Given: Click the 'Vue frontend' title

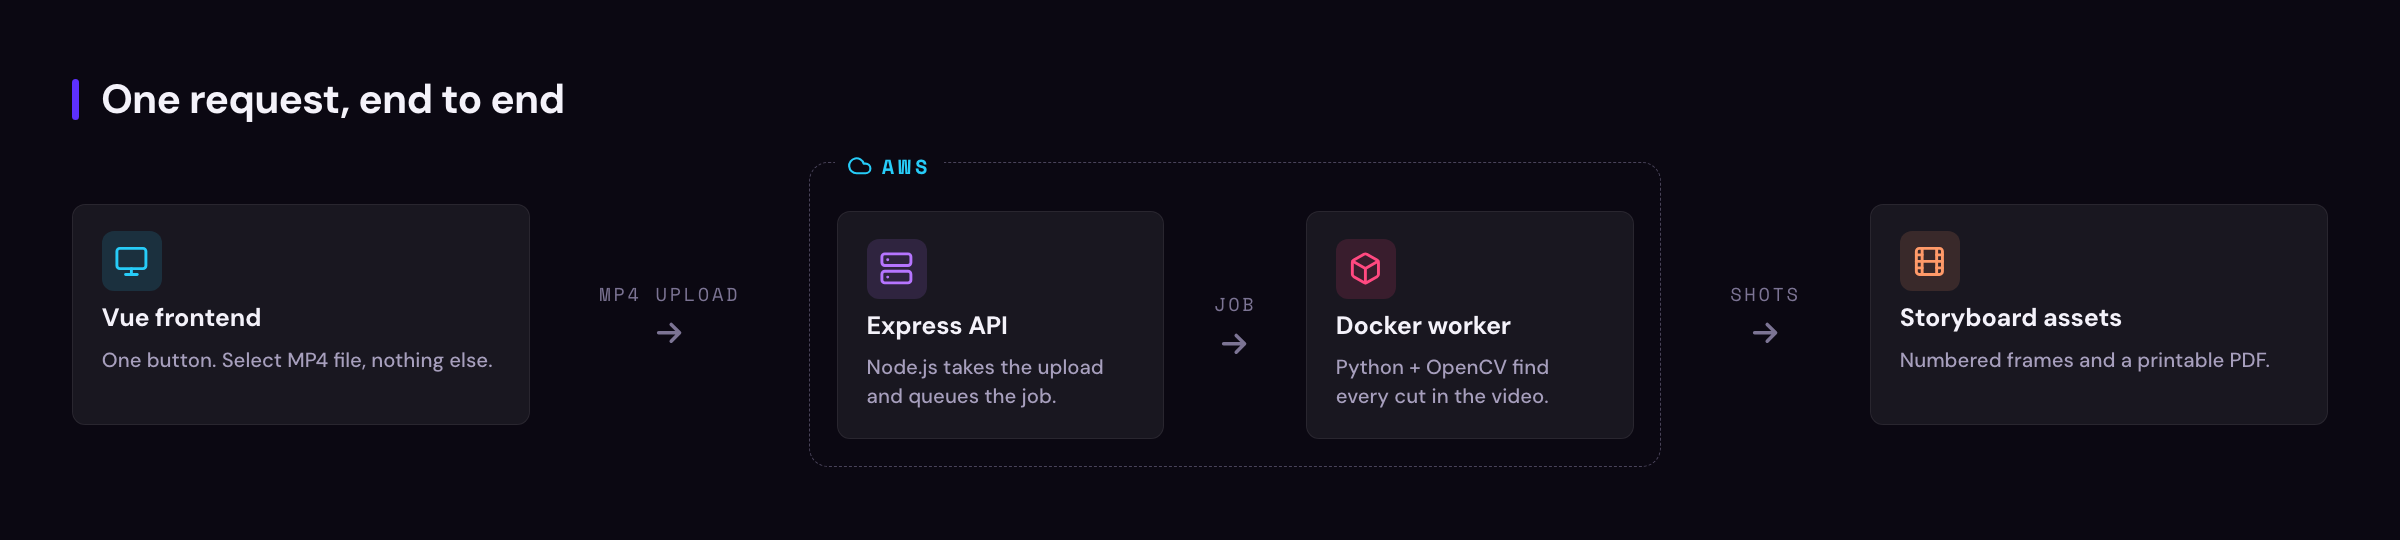Looking at the screenshot, I should click(181, 318).
